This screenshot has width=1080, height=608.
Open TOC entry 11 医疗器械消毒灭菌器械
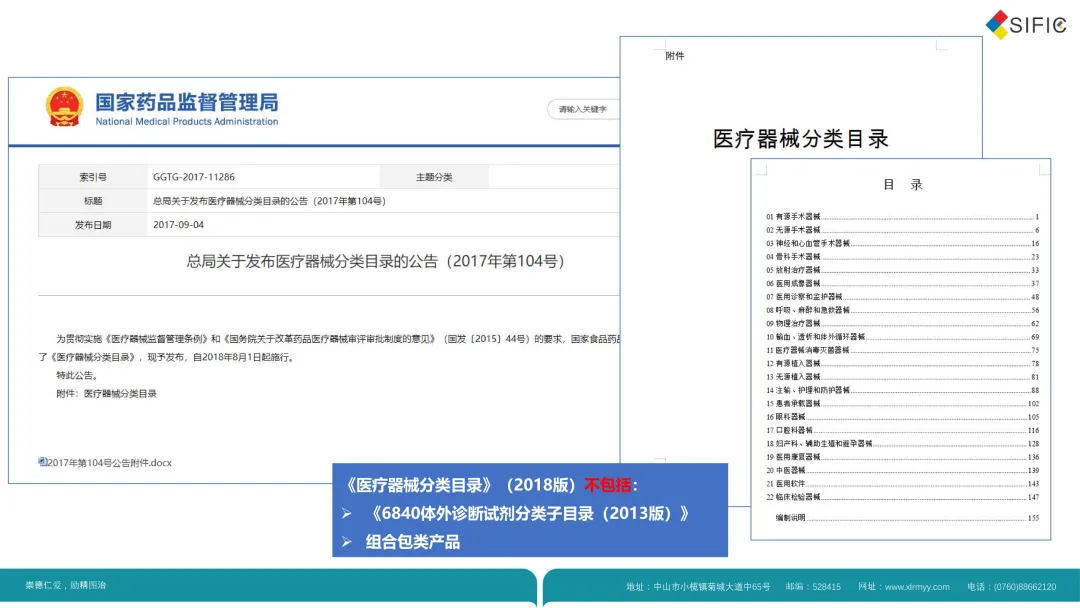902,350
